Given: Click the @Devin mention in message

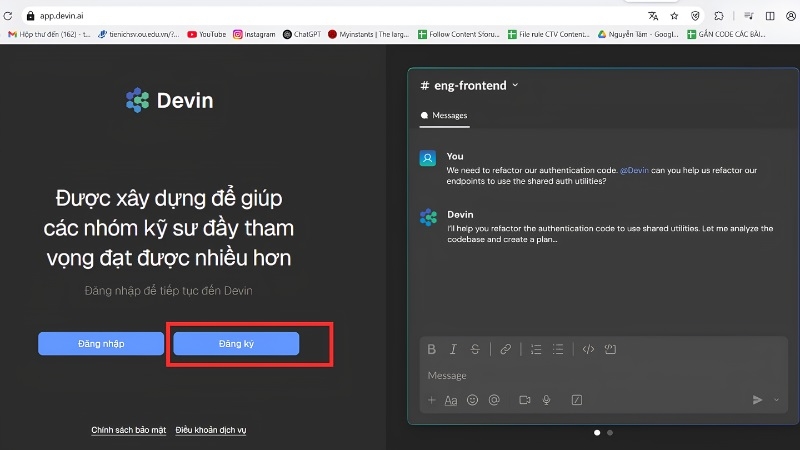Looking at the screenshot, I should click(x=634, y=170).
